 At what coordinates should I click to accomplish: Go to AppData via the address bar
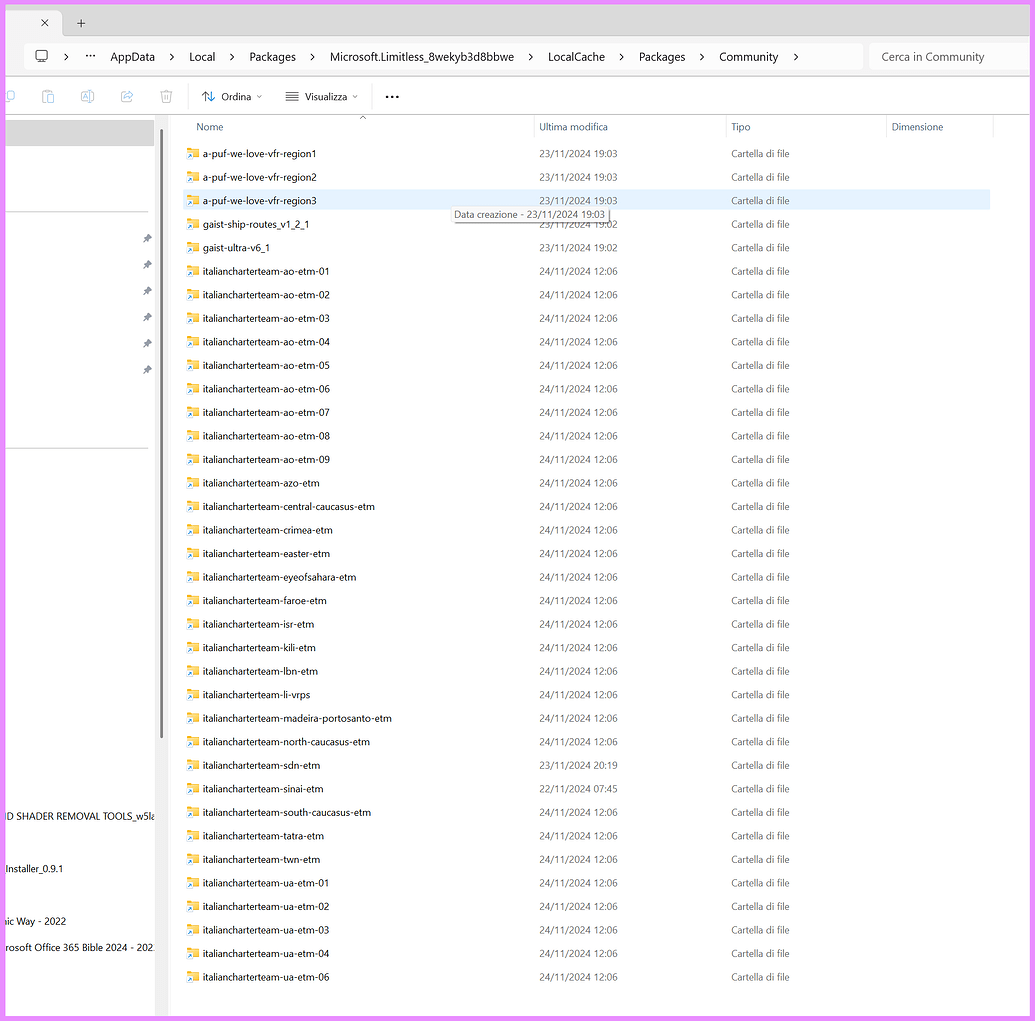(x=132, y=57)
